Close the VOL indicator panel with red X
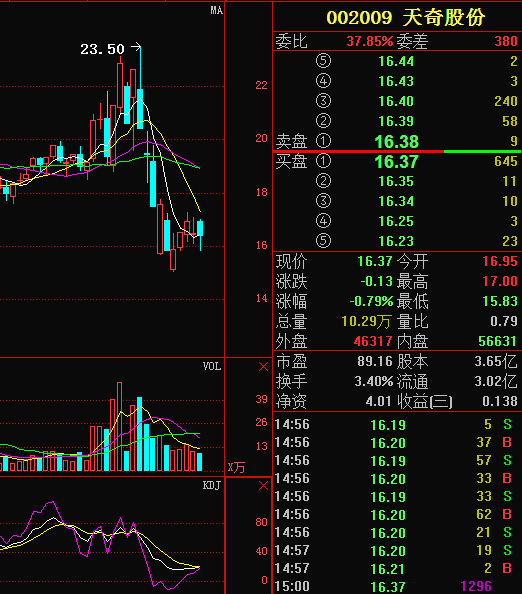The width and height of the screenshot is (522, 594). (x=263, y=366)
